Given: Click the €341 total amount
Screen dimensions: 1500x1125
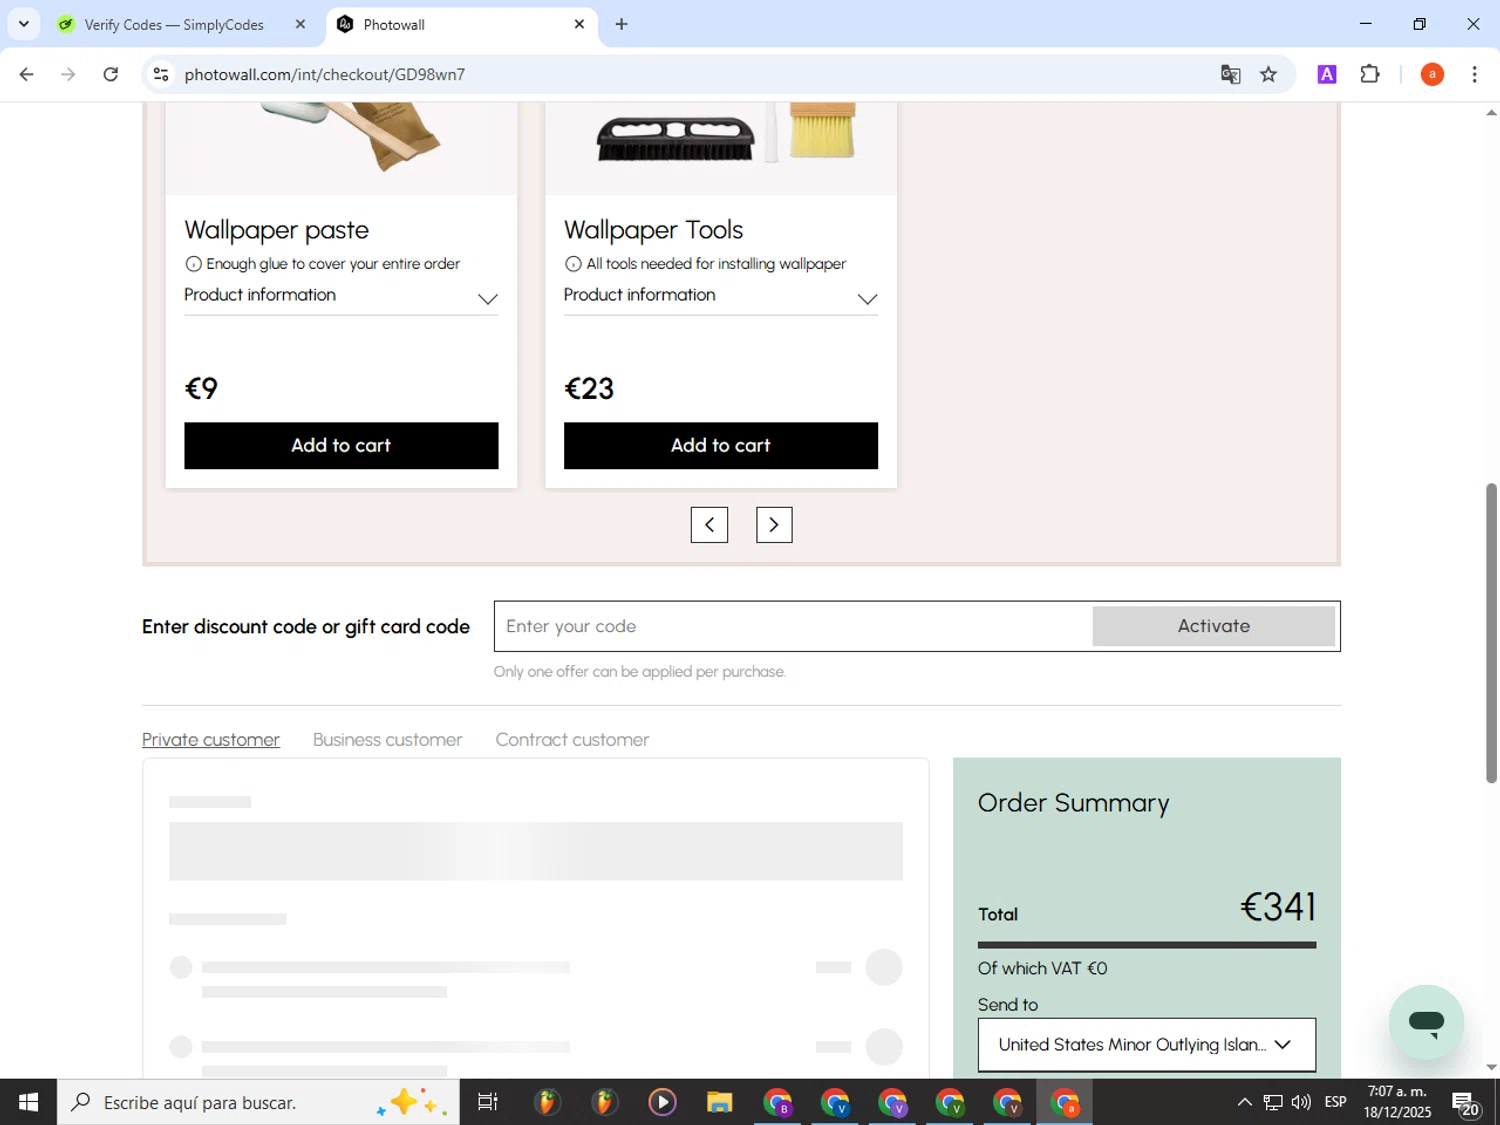Looking at the screenshot, I should point(1278,907).
